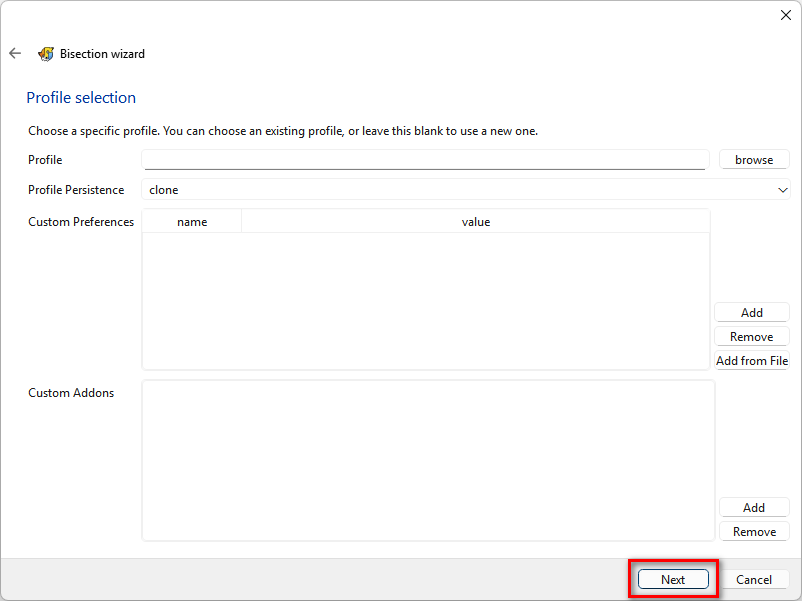The width and height of the screenshot is (802, 601).
Task: Proceed with the Next button
Action: (673, 580)
